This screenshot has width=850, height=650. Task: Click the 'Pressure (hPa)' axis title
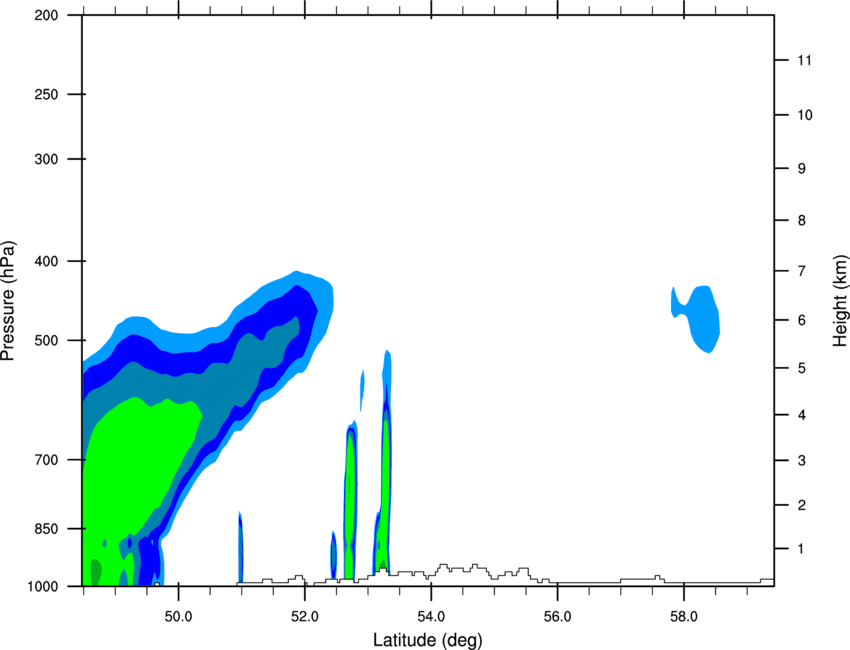click(8, 301)
